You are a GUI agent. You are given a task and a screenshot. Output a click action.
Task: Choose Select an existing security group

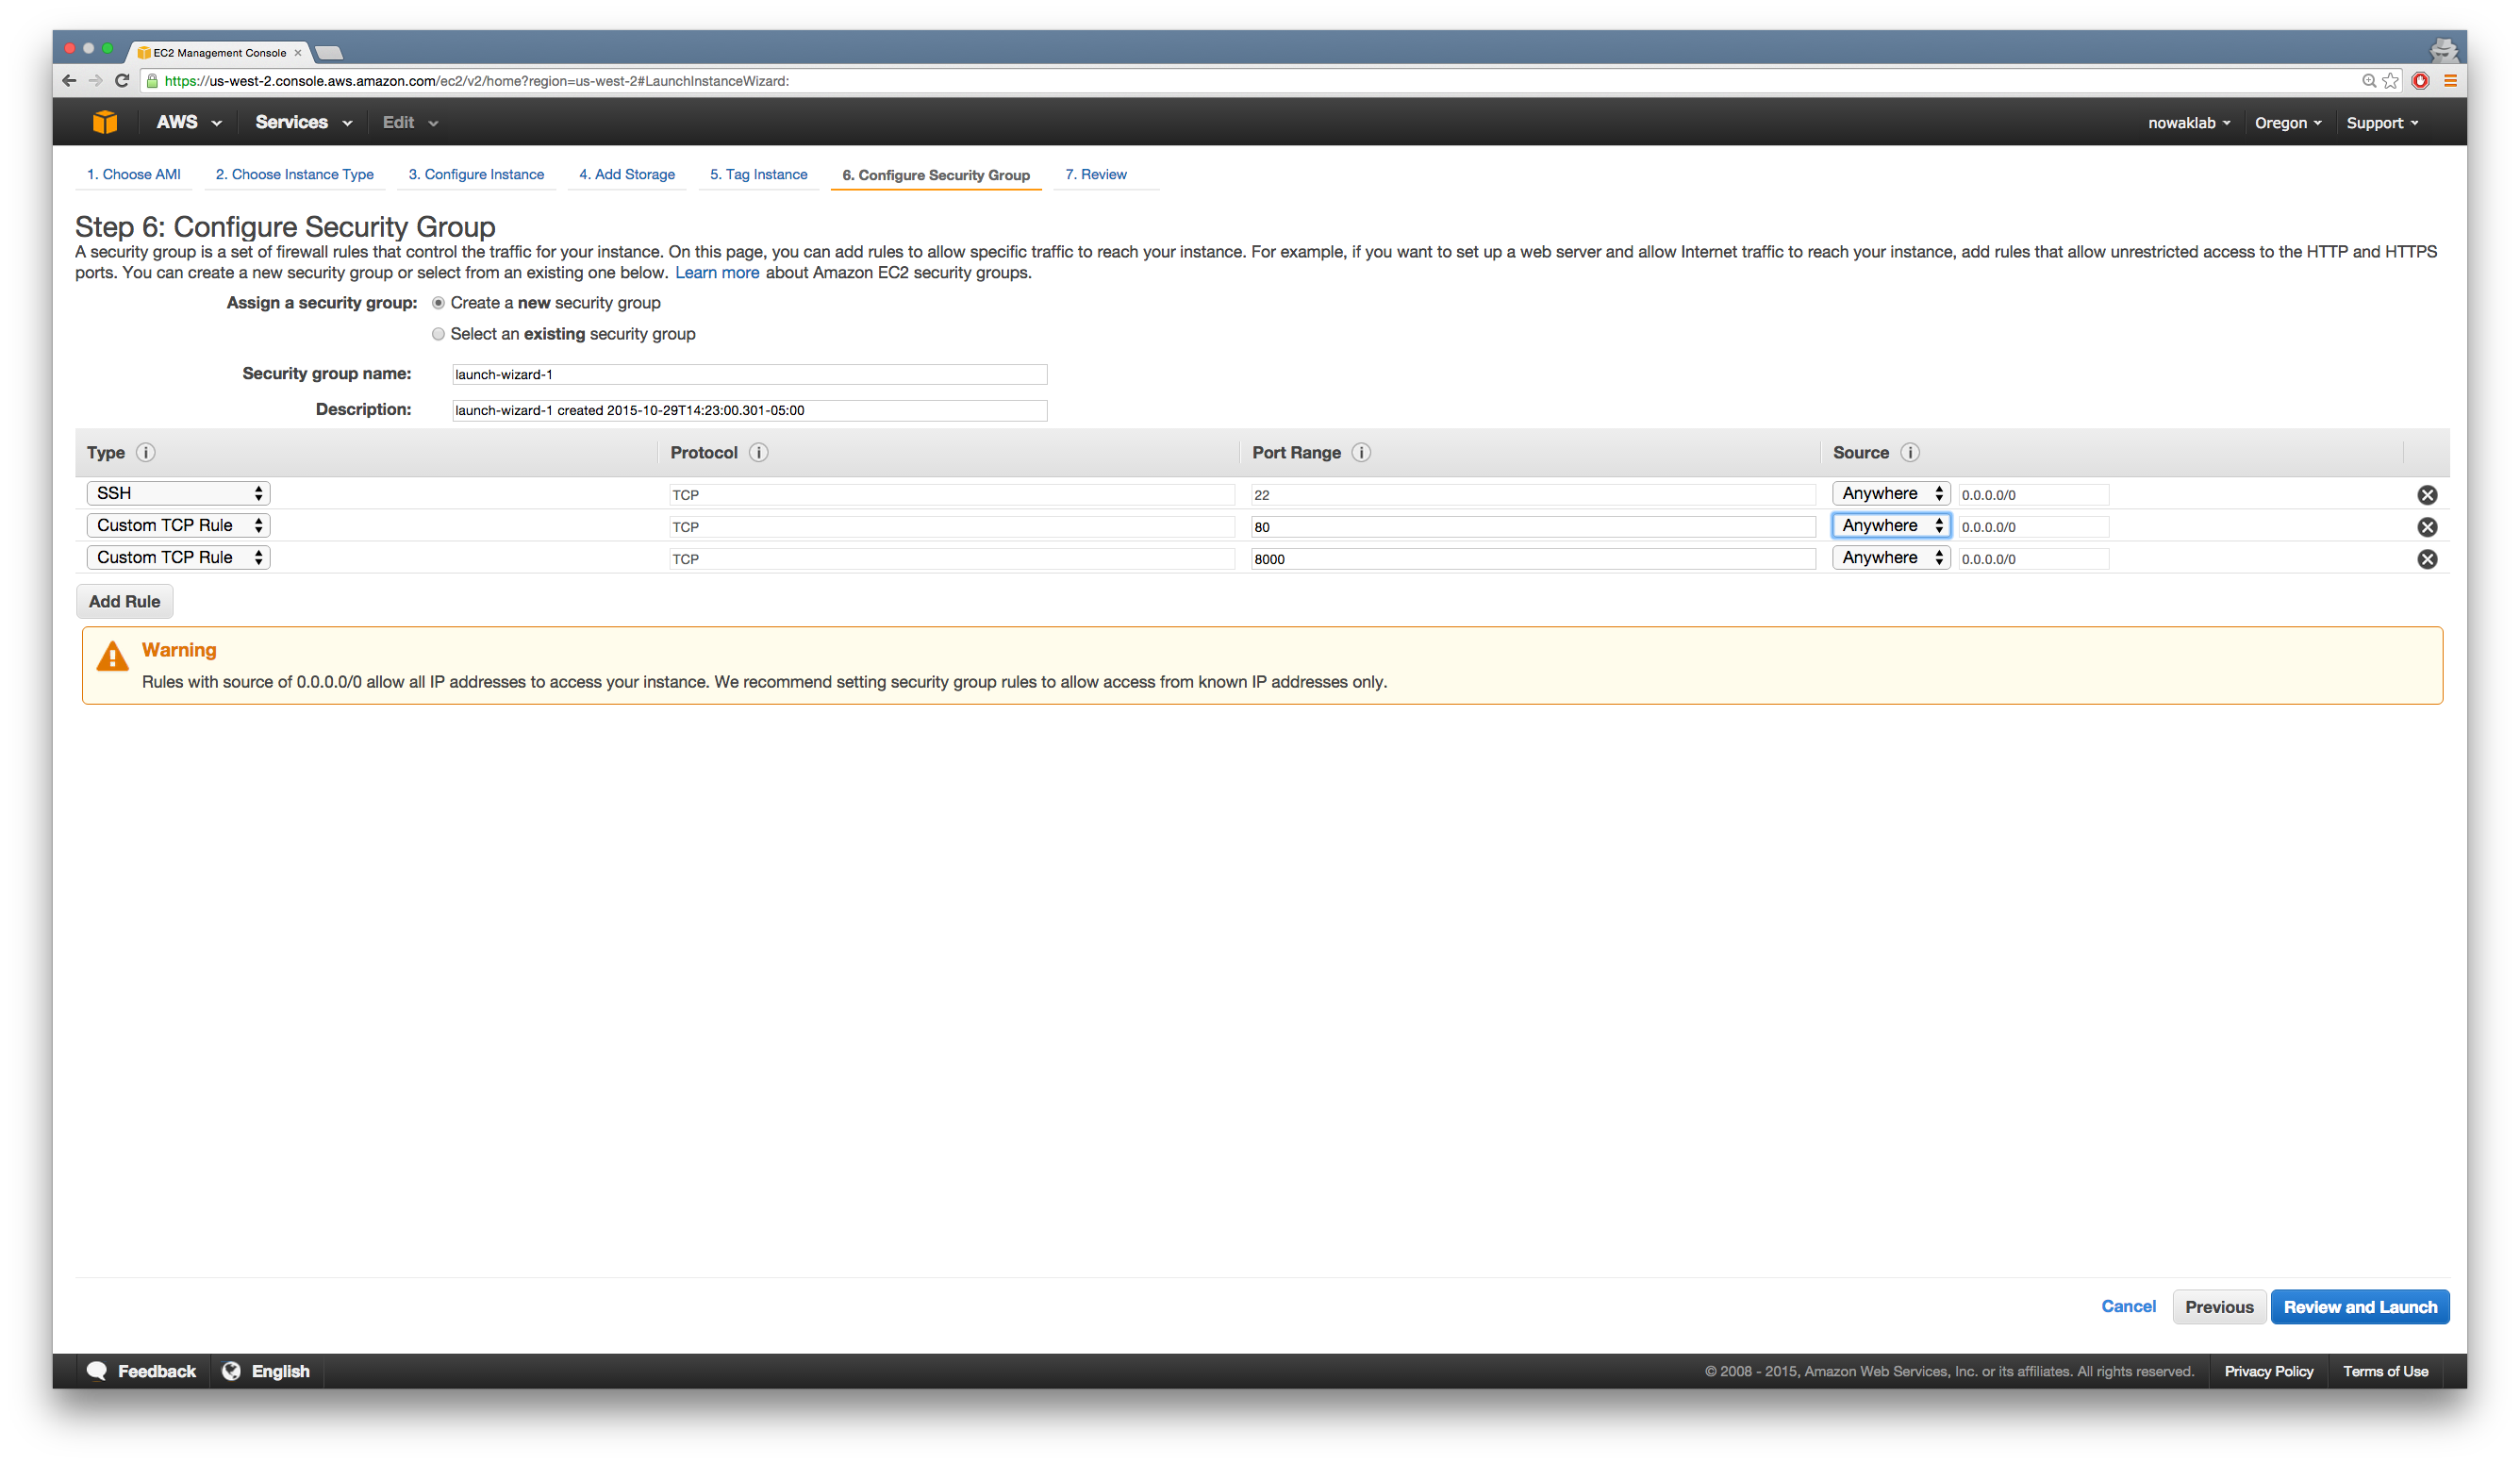(x=438, y=334)
